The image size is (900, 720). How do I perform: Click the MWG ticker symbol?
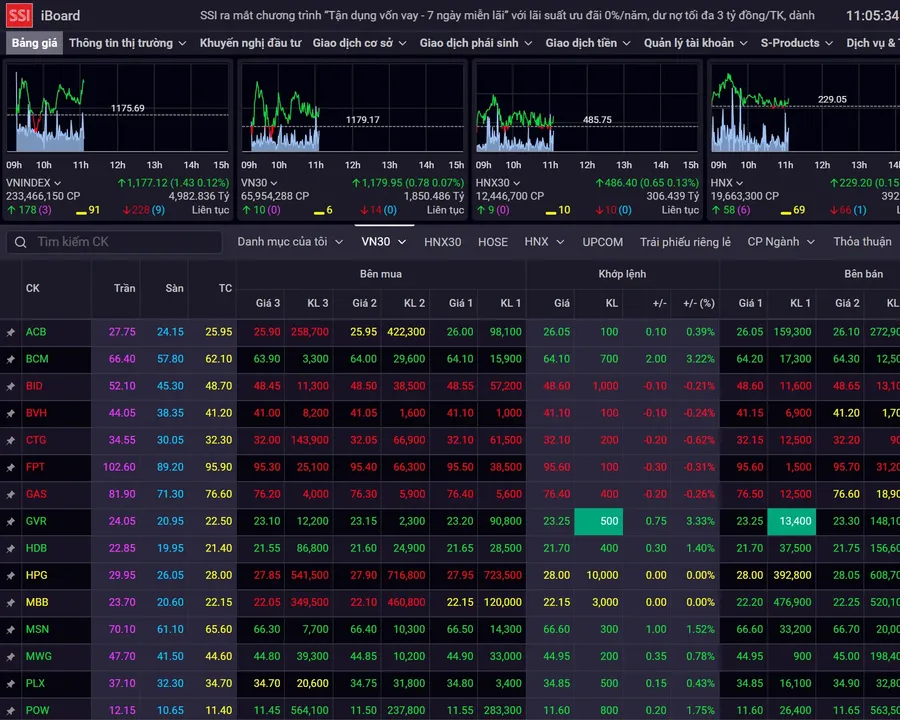click(38, 657)
